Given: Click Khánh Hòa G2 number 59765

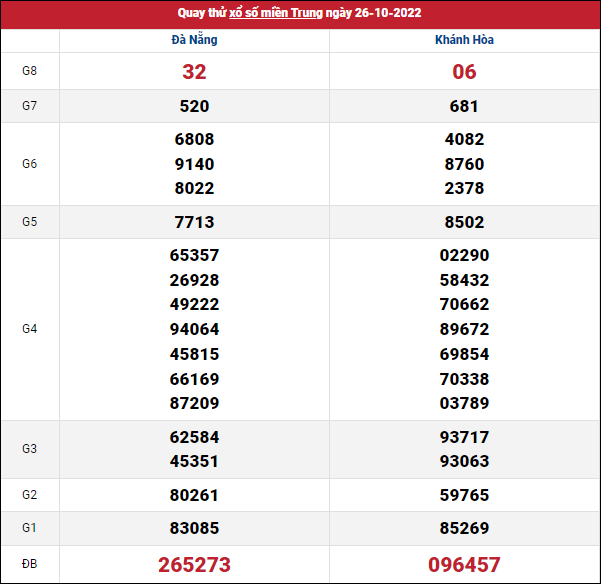Looking at the screenshot, I should (464, 495).
